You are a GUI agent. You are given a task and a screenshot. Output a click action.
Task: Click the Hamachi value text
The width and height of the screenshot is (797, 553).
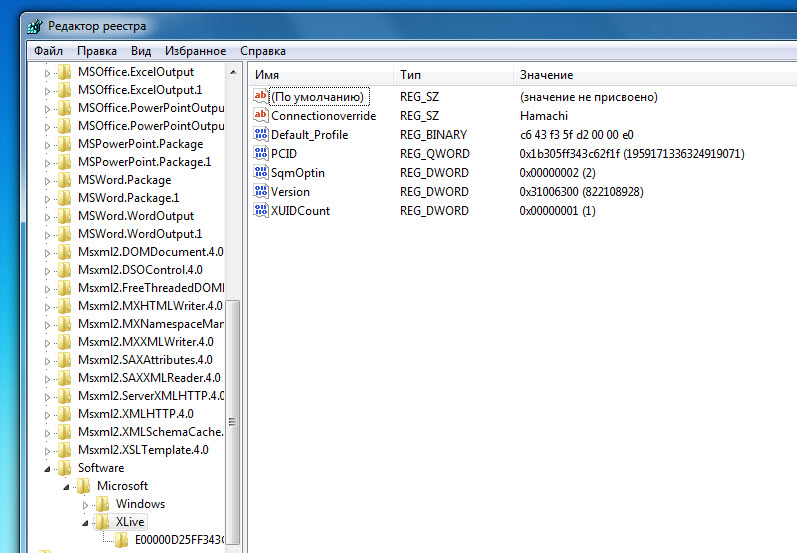543,116
